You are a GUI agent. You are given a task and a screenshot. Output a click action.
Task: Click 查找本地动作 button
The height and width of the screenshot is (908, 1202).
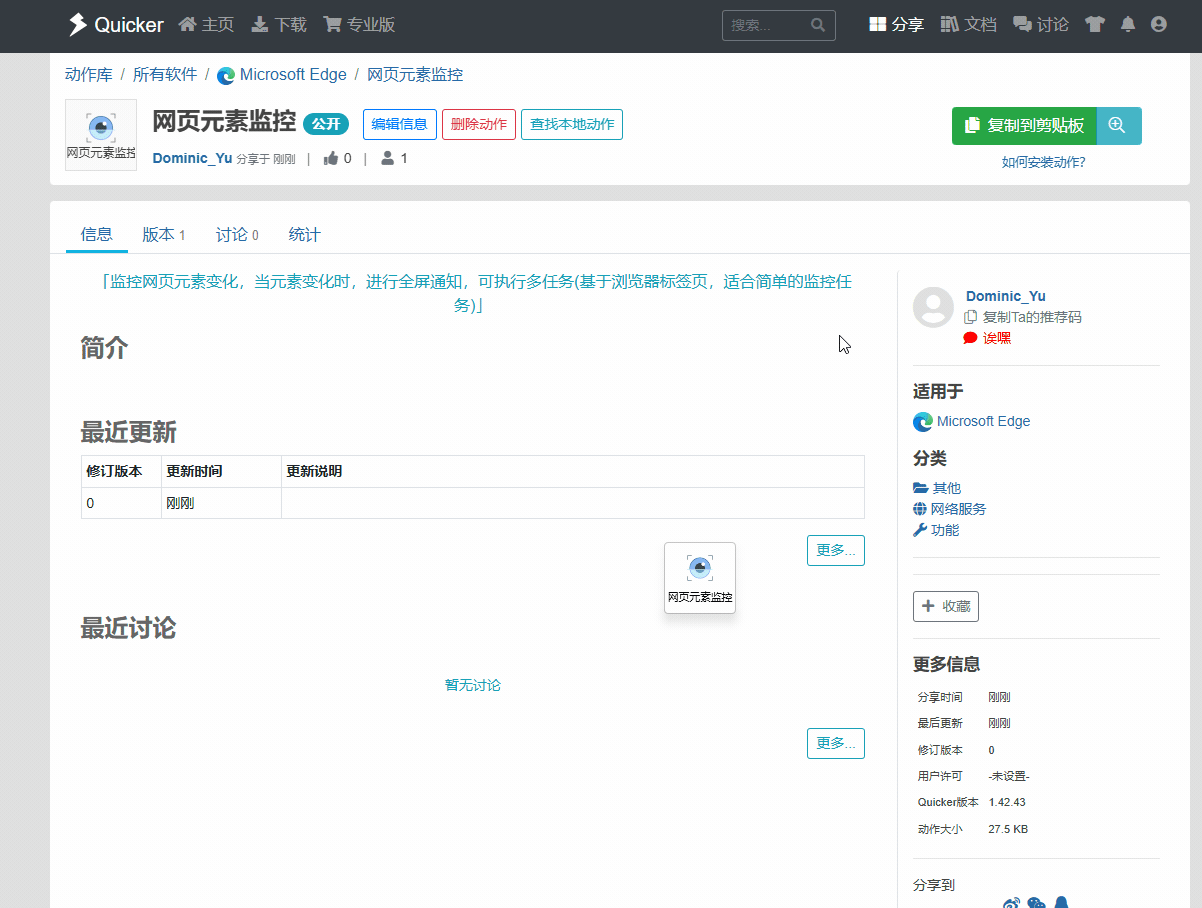pyautogui.click(x=572, y=125)
